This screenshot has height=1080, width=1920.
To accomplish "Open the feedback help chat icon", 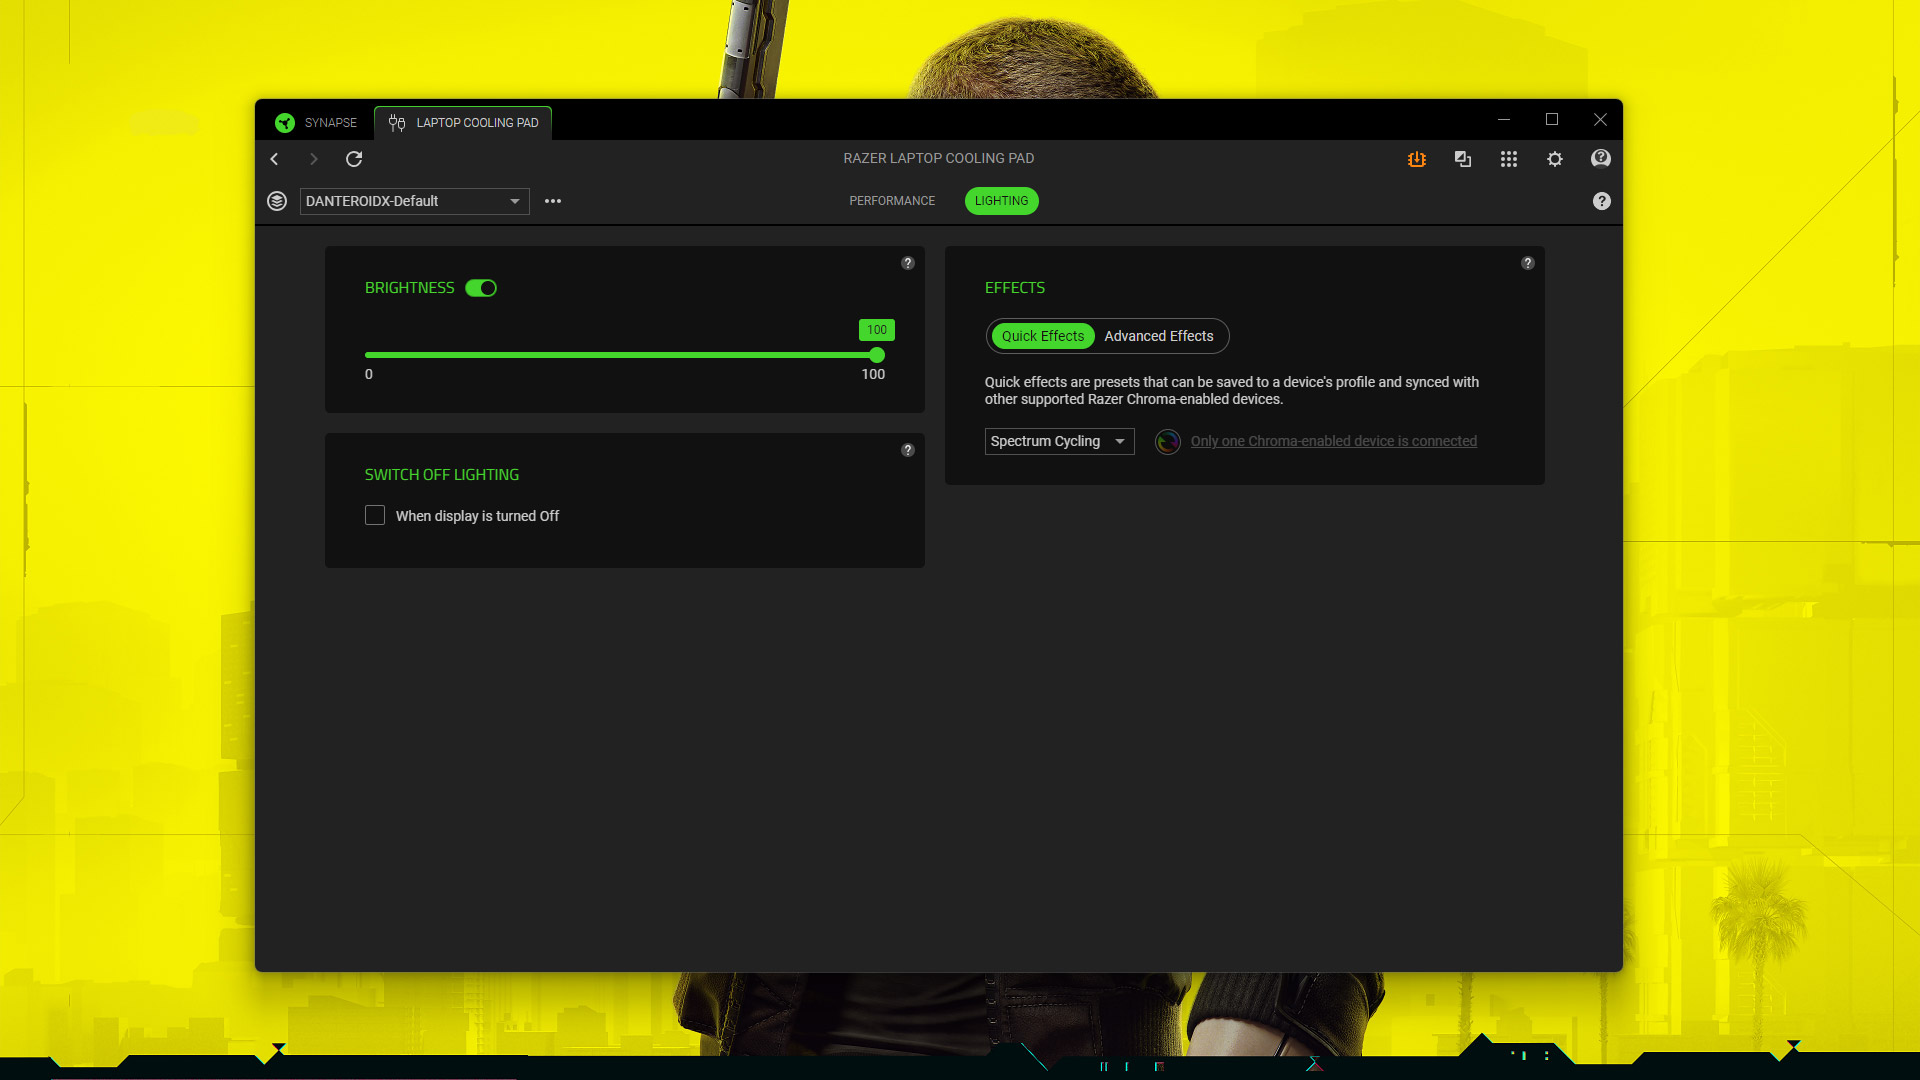I will click(x=1601, y=159).
